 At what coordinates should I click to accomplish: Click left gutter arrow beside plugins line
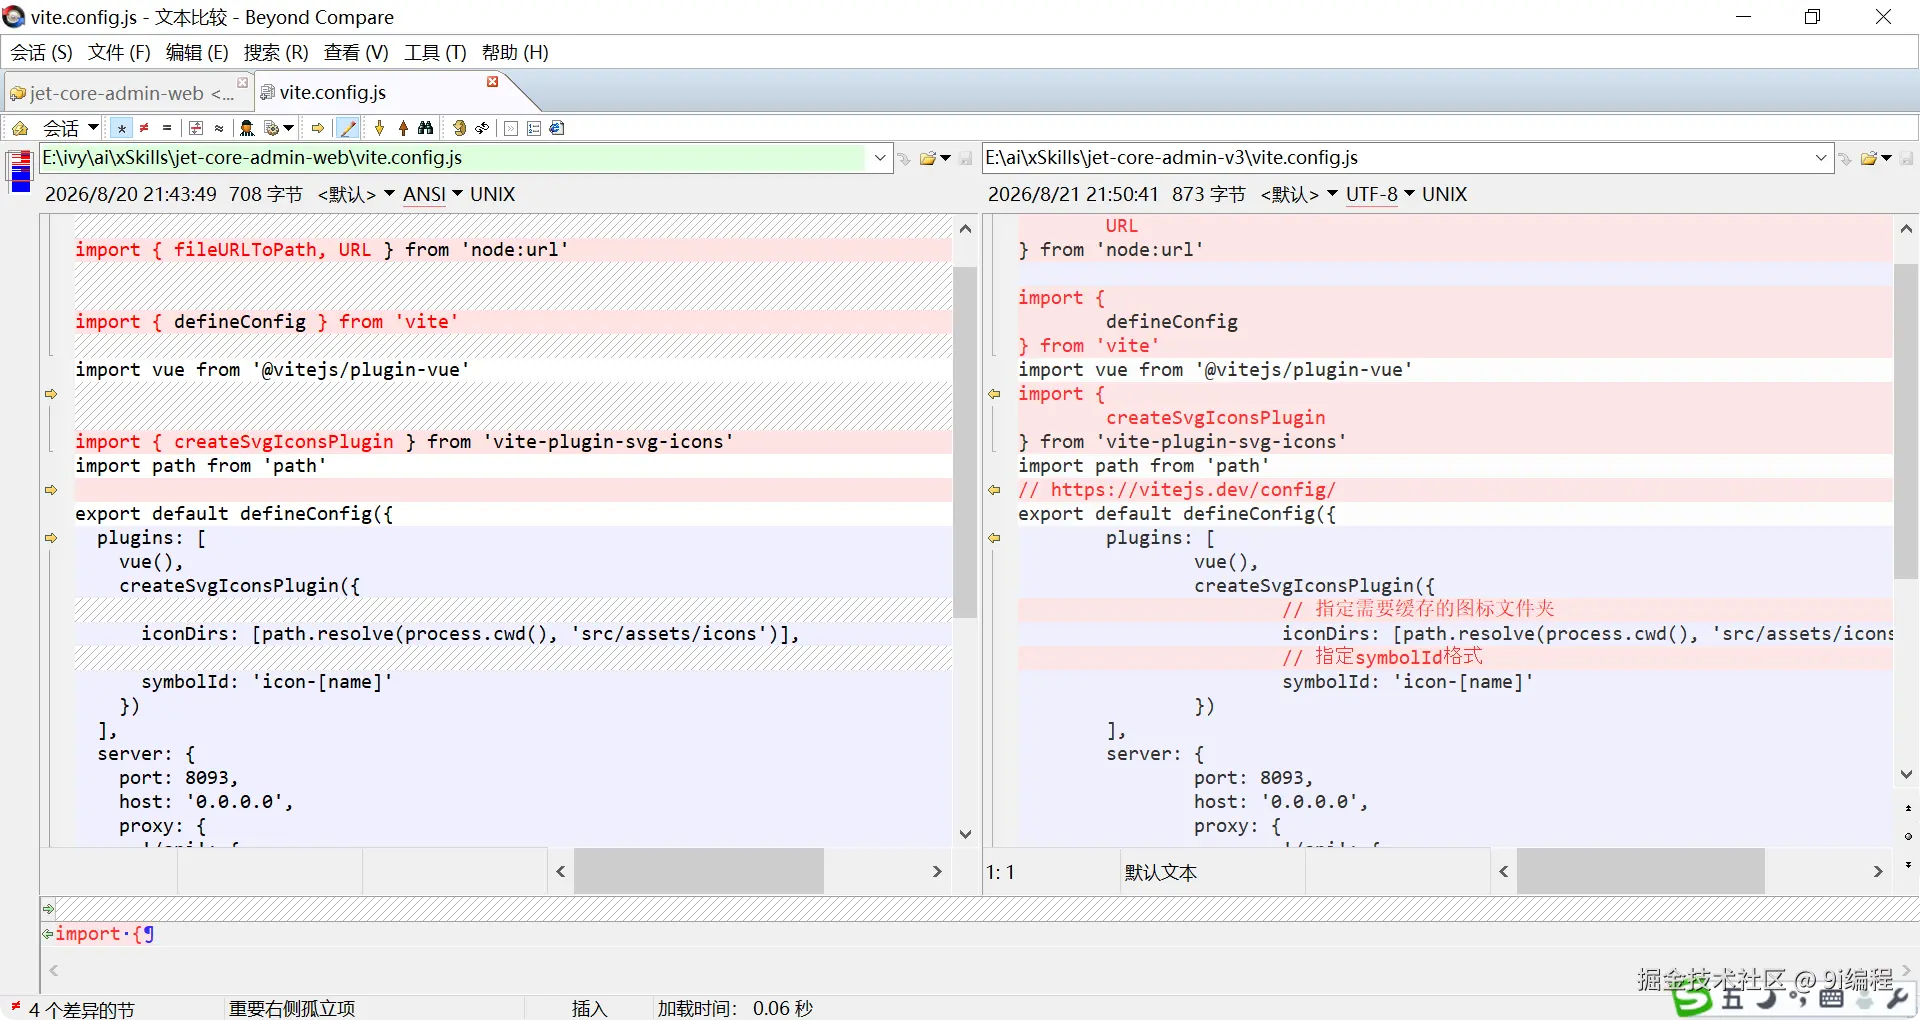(x=51, y=538)
